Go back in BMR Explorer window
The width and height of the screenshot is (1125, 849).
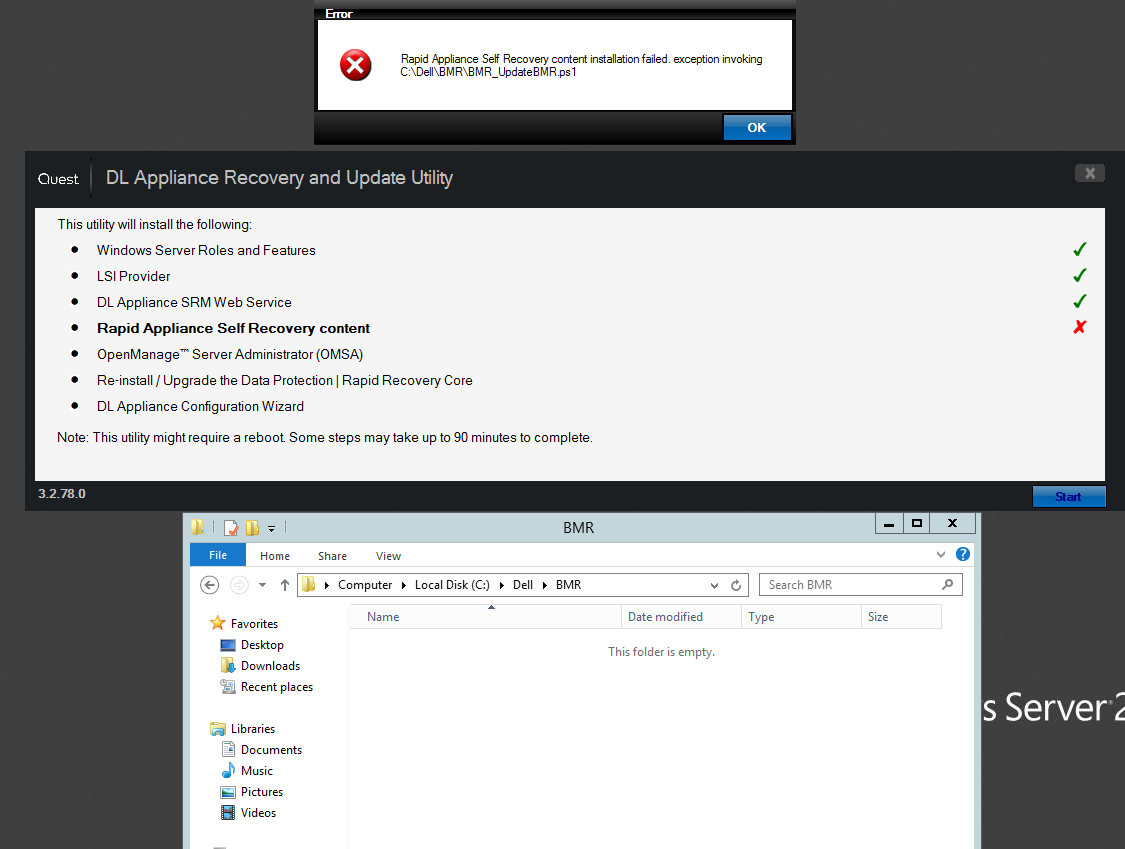(x=210, y=585)
